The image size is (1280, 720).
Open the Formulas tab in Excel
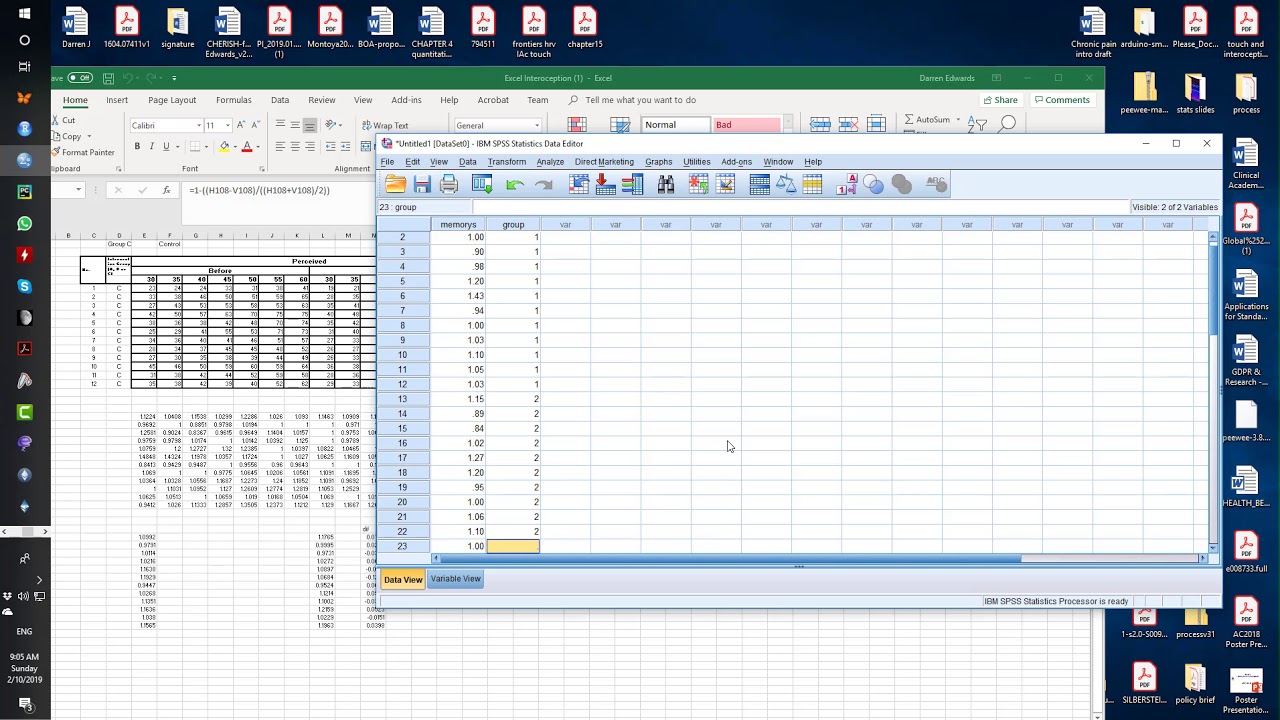point(233,100)
